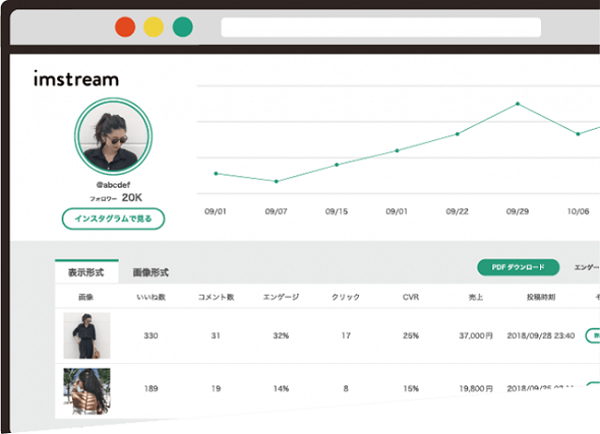This screenshot has width=600, height=434.
Task: Click the red window close circle
Action: click(x=125, y=27)
